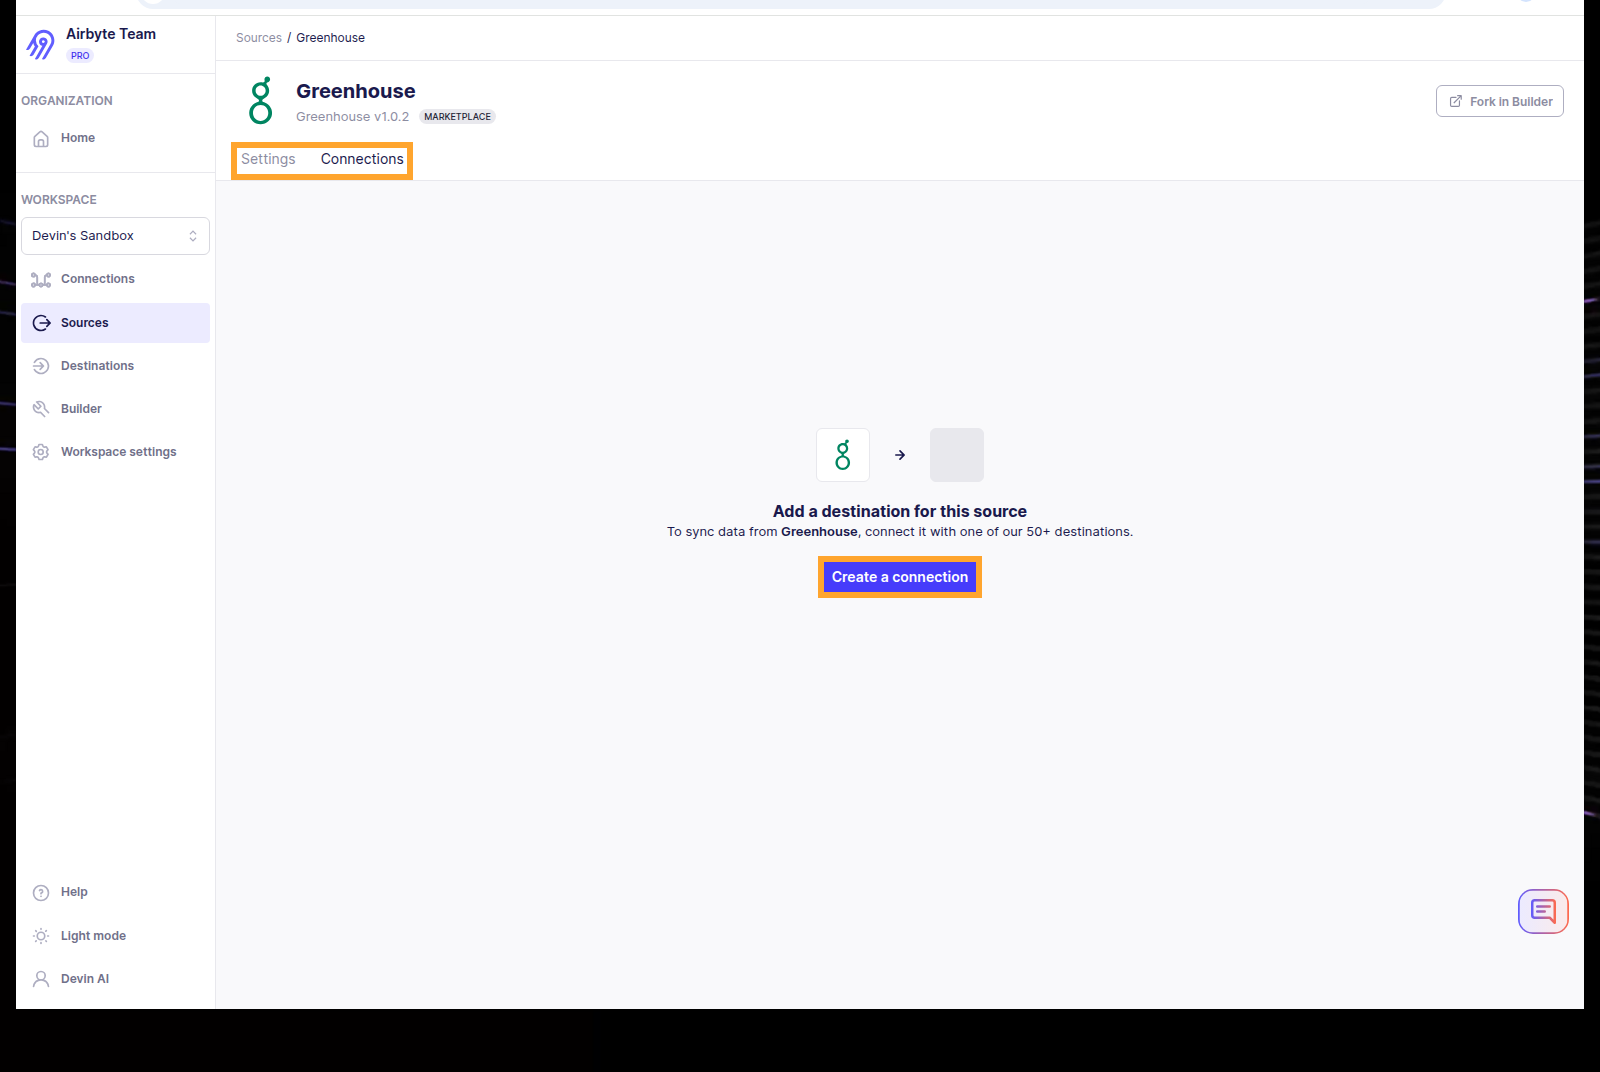
Task: Click the Create a connection button
Action: (x=900, y=577)
